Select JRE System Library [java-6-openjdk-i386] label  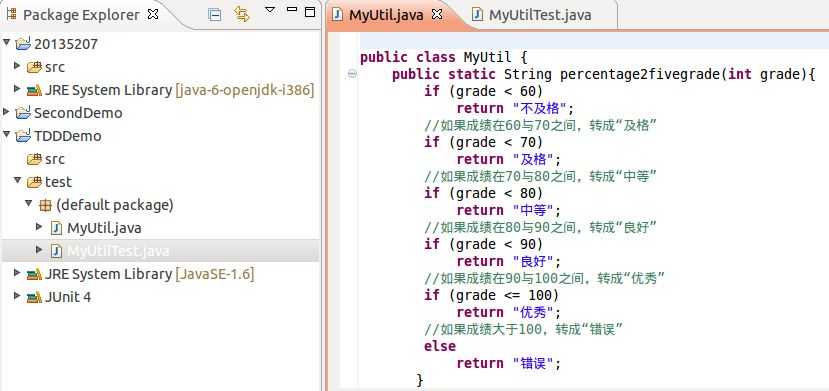pos(180,90)
